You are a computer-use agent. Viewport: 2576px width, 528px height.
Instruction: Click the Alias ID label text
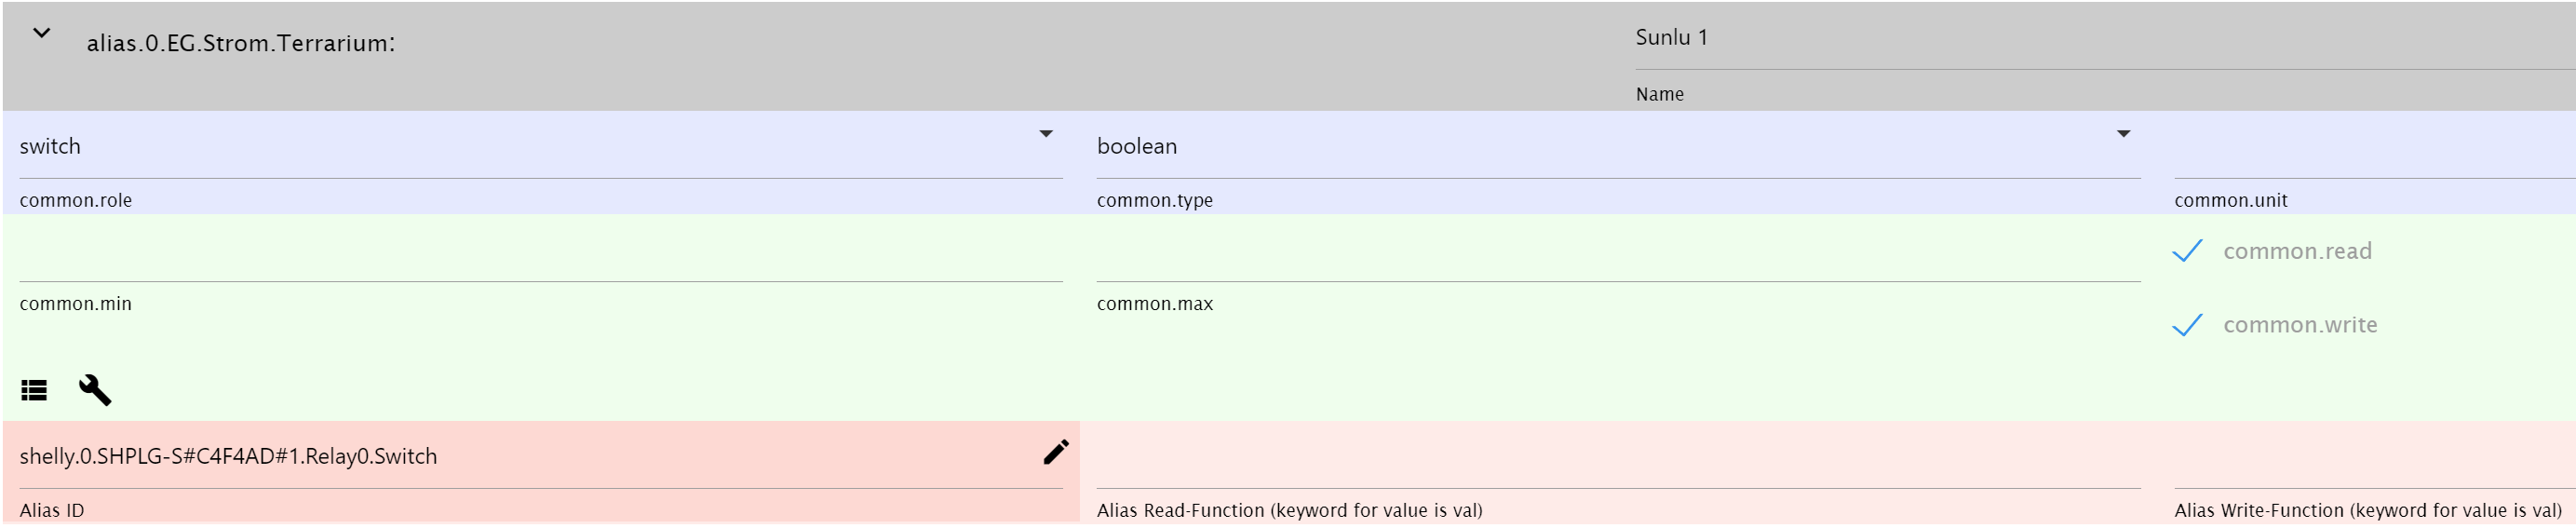(52, 511)
